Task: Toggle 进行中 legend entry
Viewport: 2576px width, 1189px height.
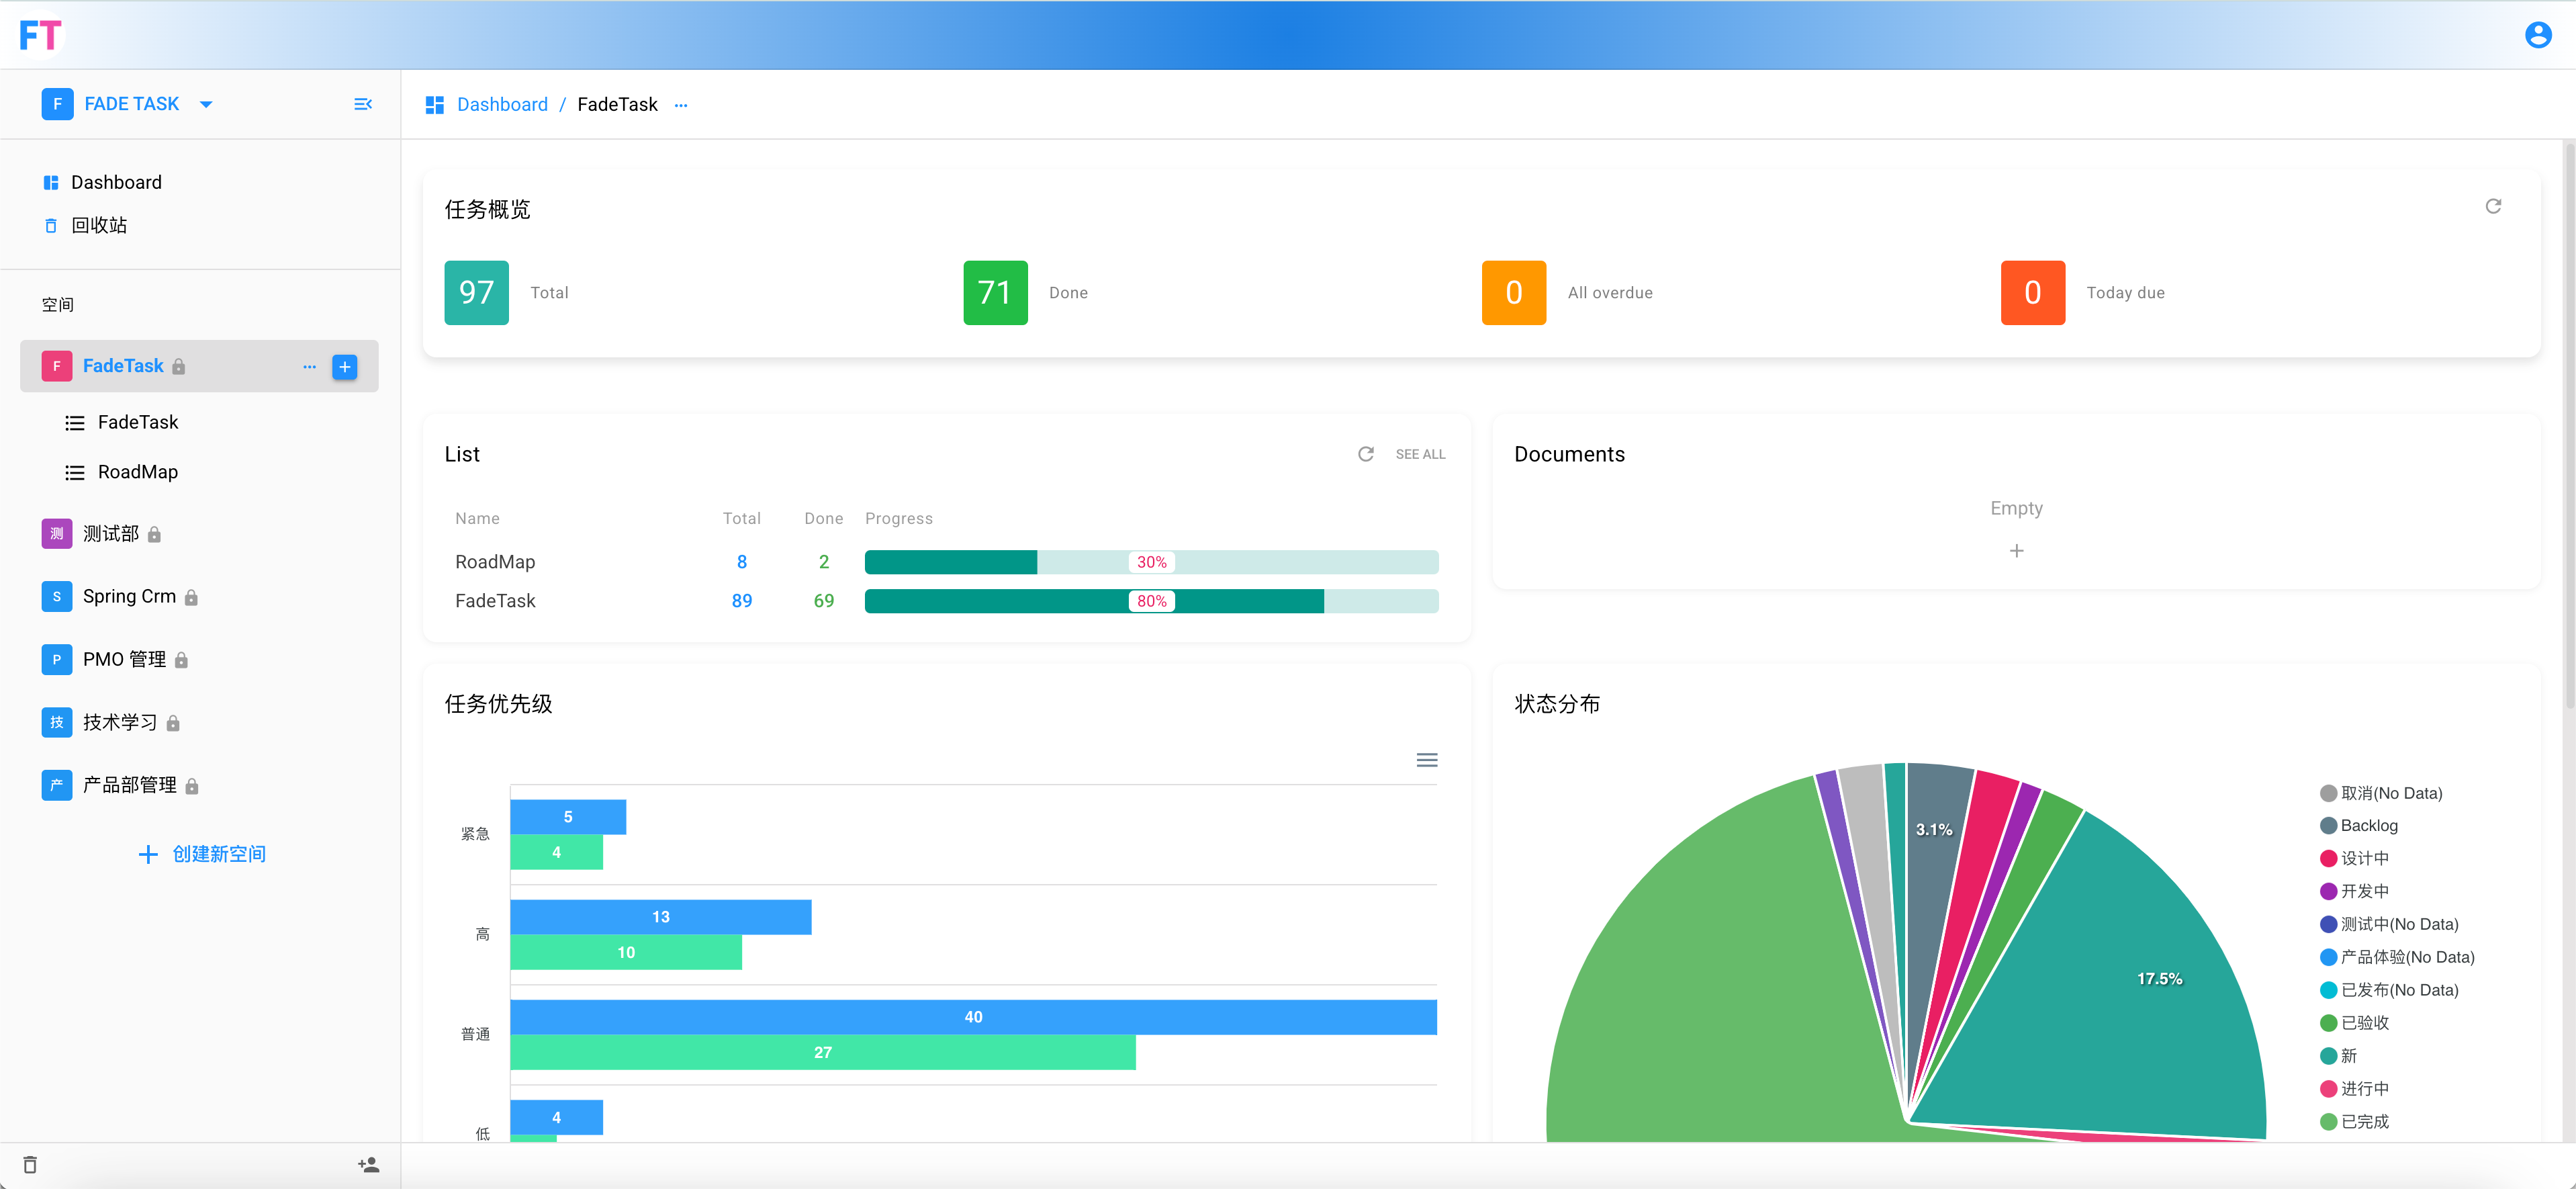Action: pos(2354,1089)
